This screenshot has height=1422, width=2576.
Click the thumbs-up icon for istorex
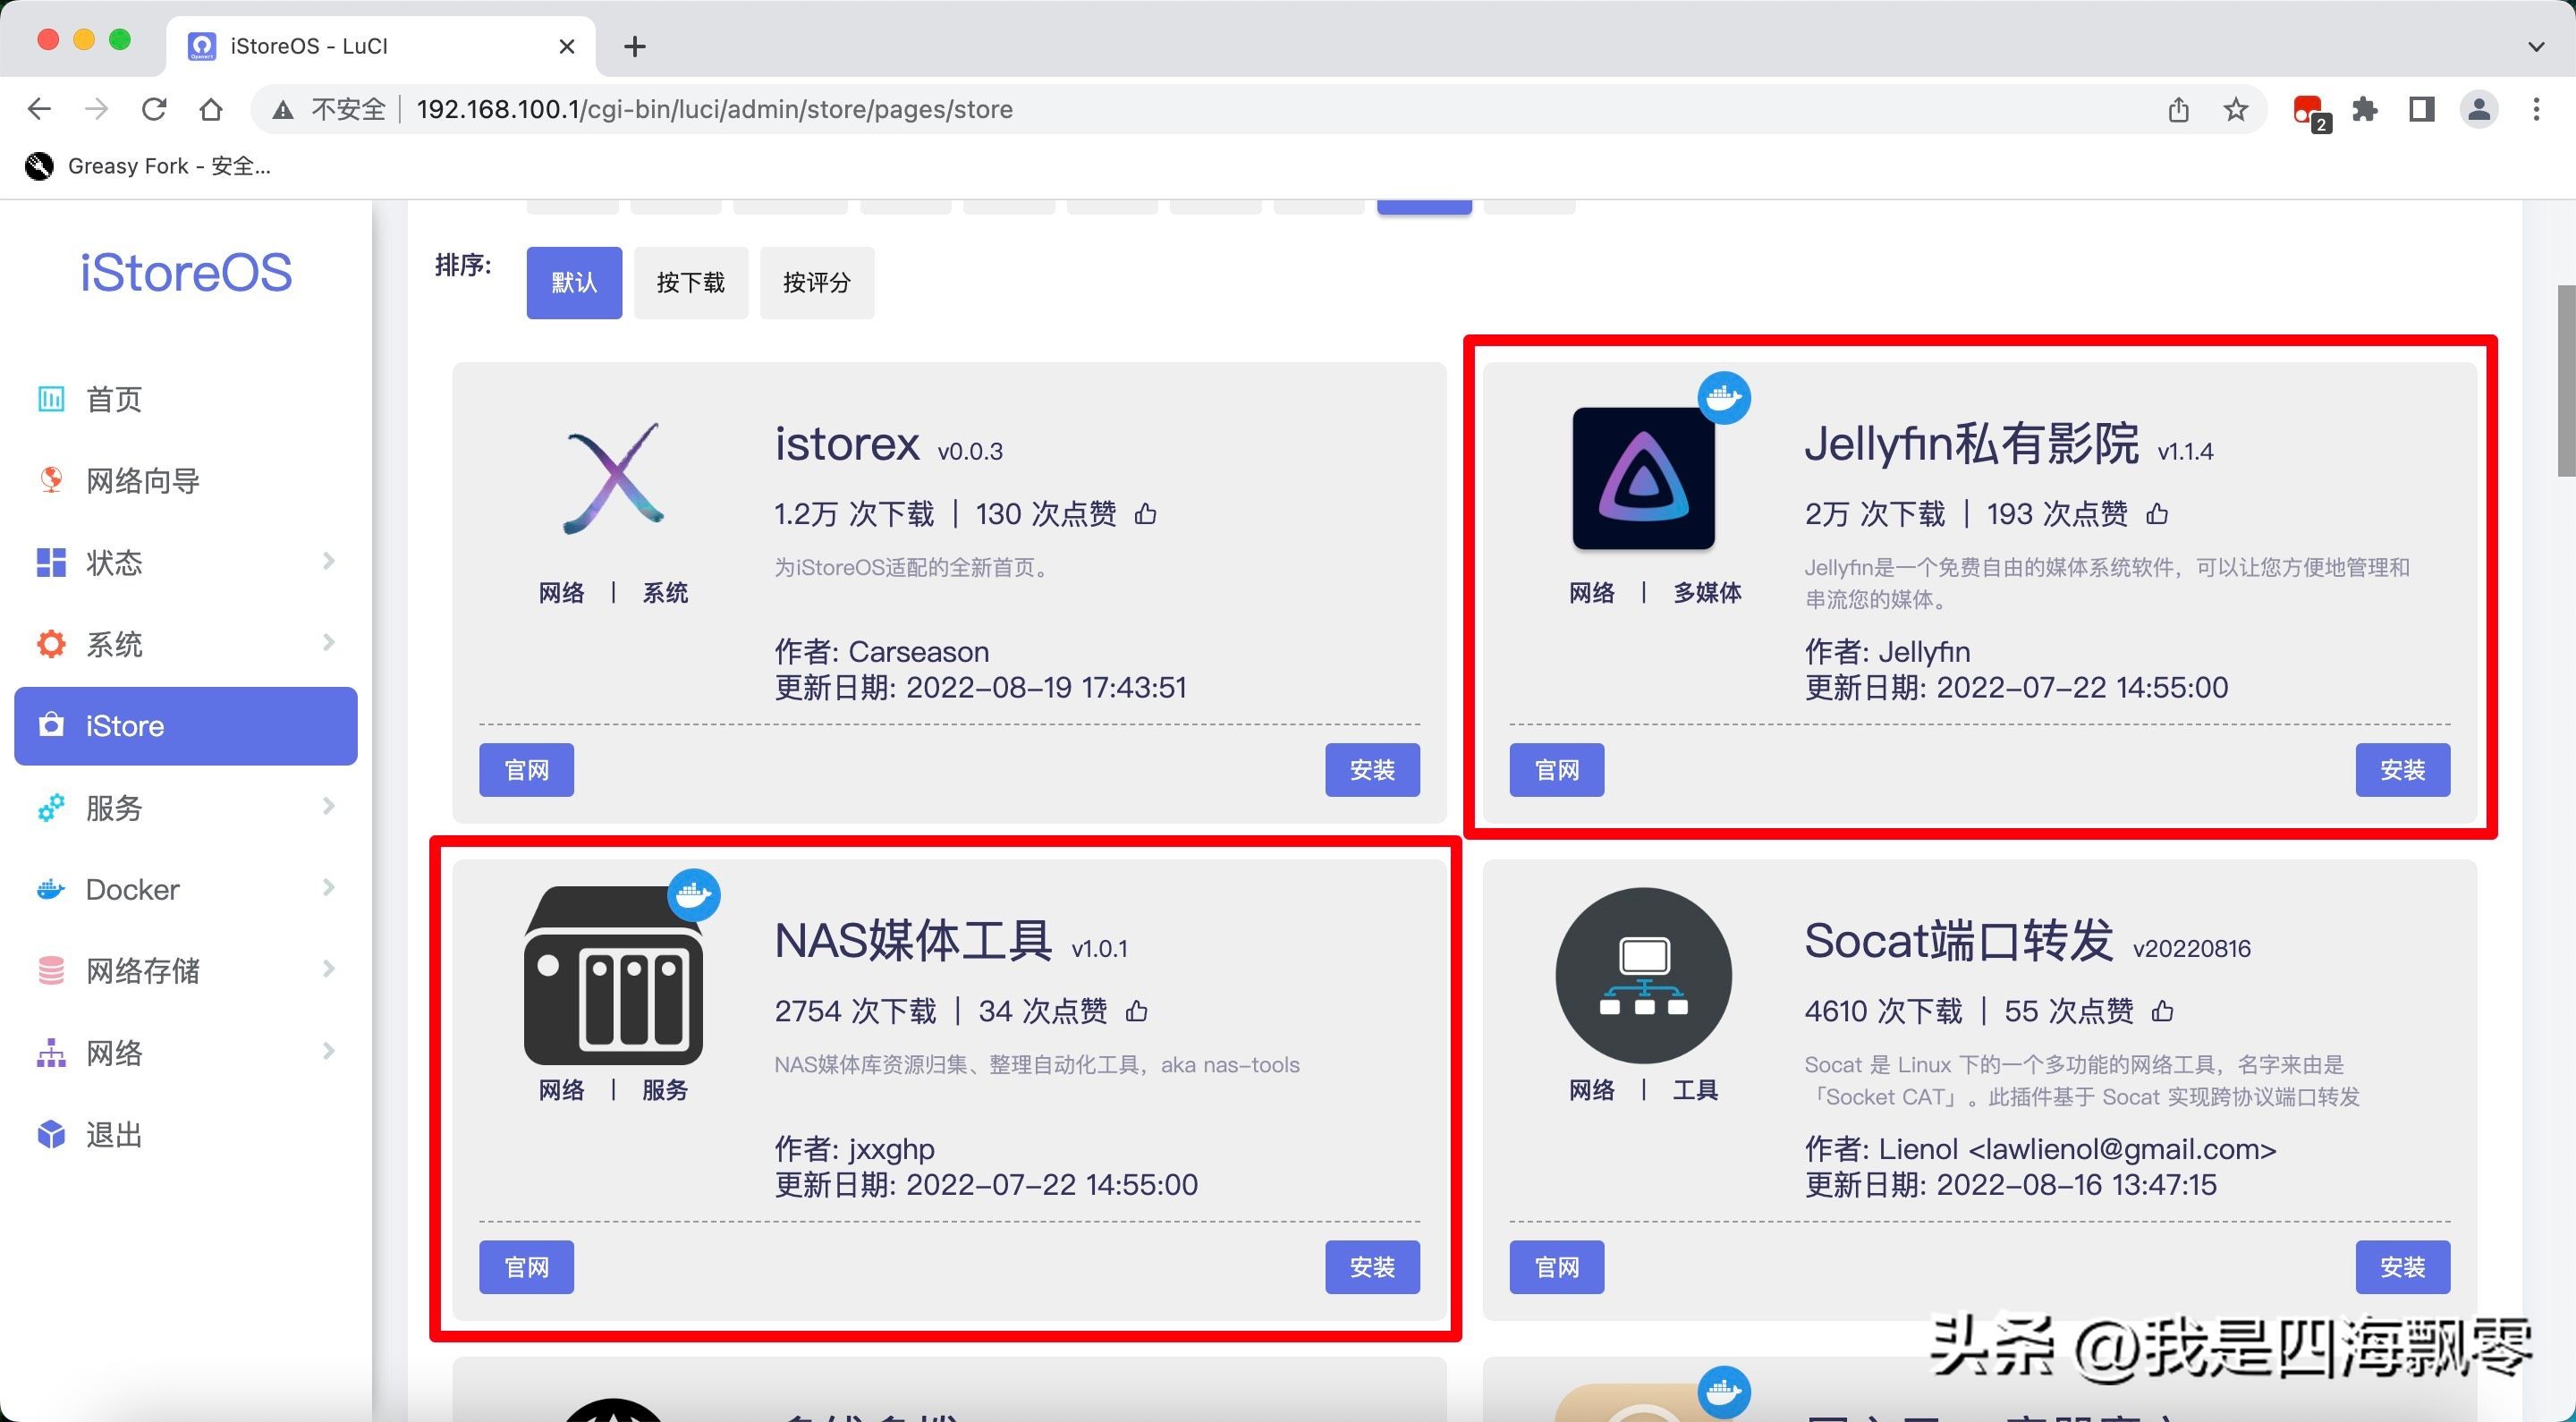pos(1145,514)
